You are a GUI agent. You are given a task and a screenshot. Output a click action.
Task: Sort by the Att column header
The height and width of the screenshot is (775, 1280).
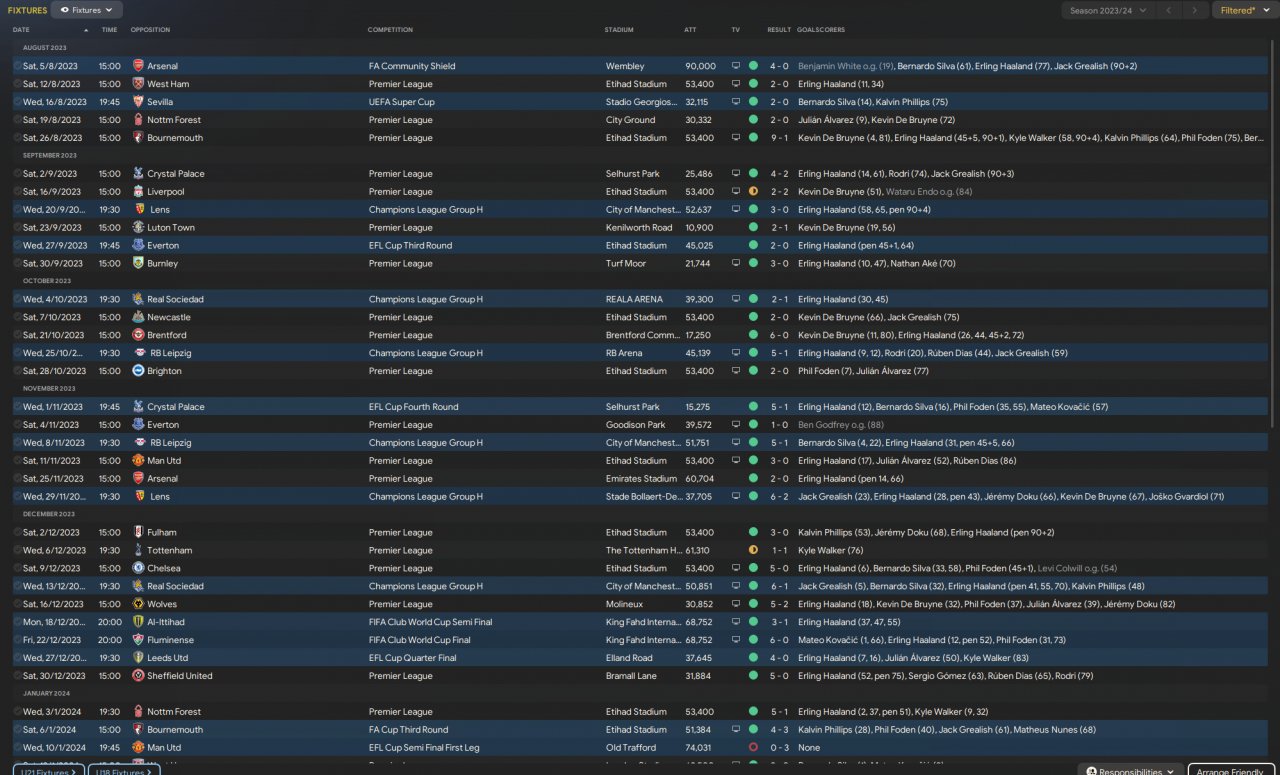coord(690,30)
